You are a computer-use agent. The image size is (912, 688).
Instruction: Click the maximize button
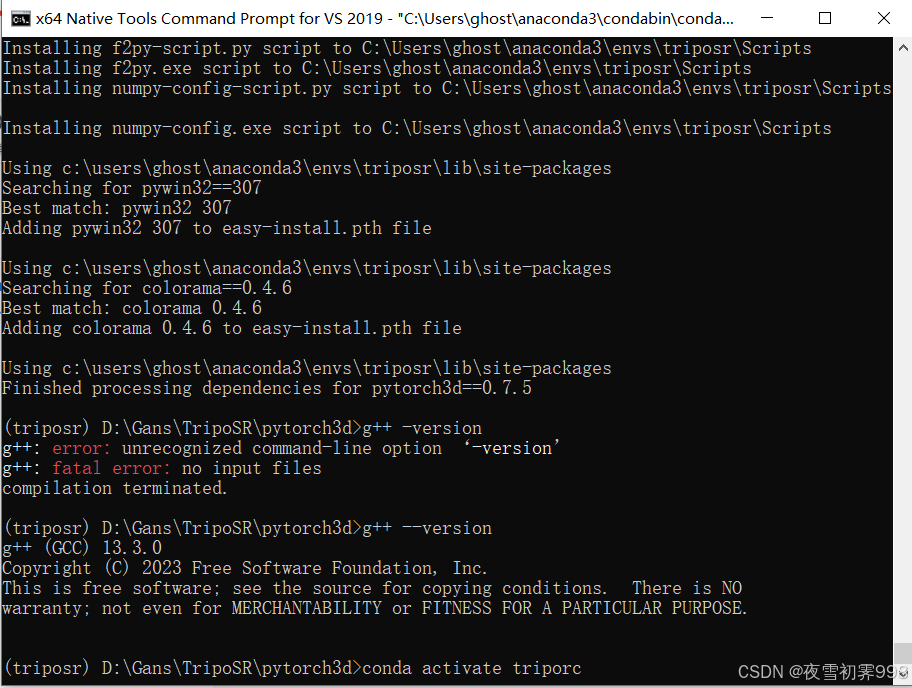click(826, 18)
